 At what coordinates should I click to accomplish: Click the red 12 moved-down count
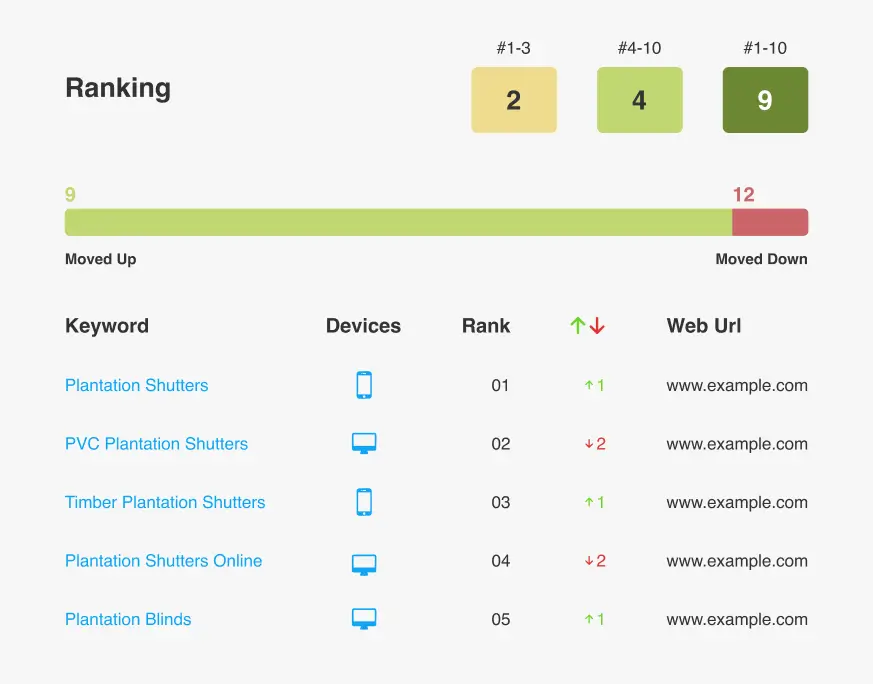744,194
